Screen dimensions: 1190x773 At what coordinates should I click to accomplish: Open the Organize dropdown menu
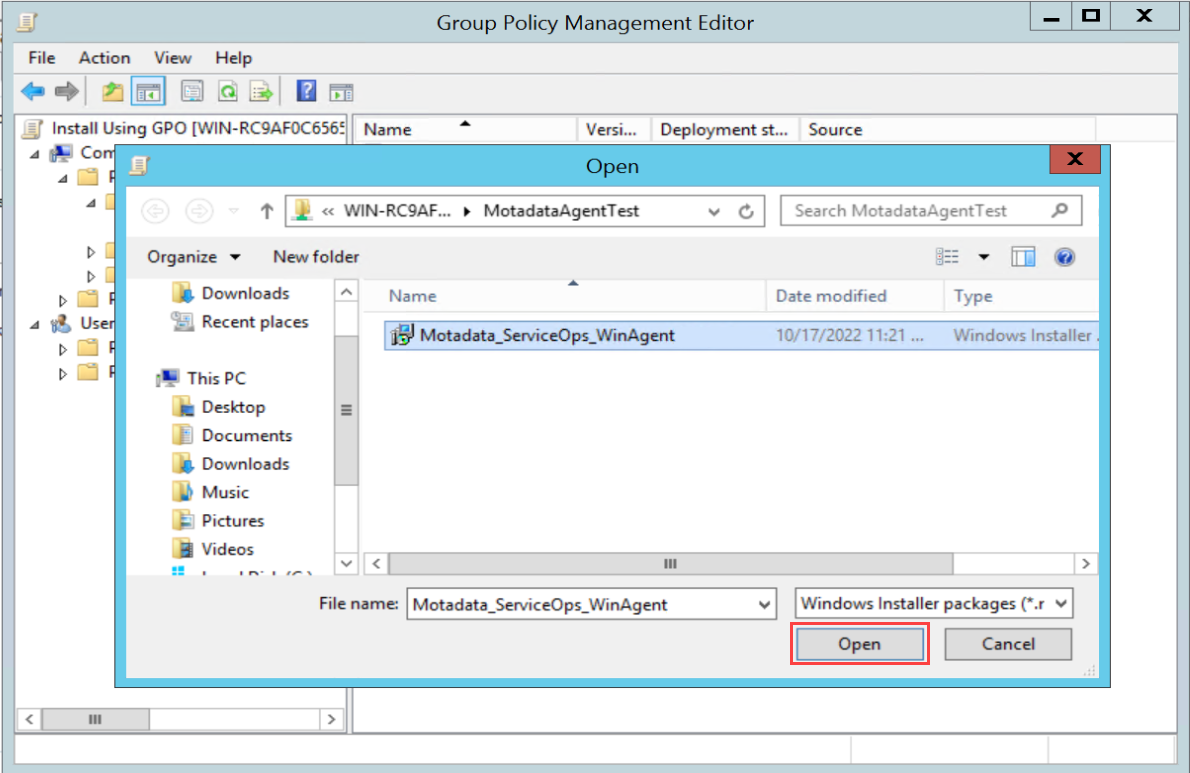pos(194,257)
